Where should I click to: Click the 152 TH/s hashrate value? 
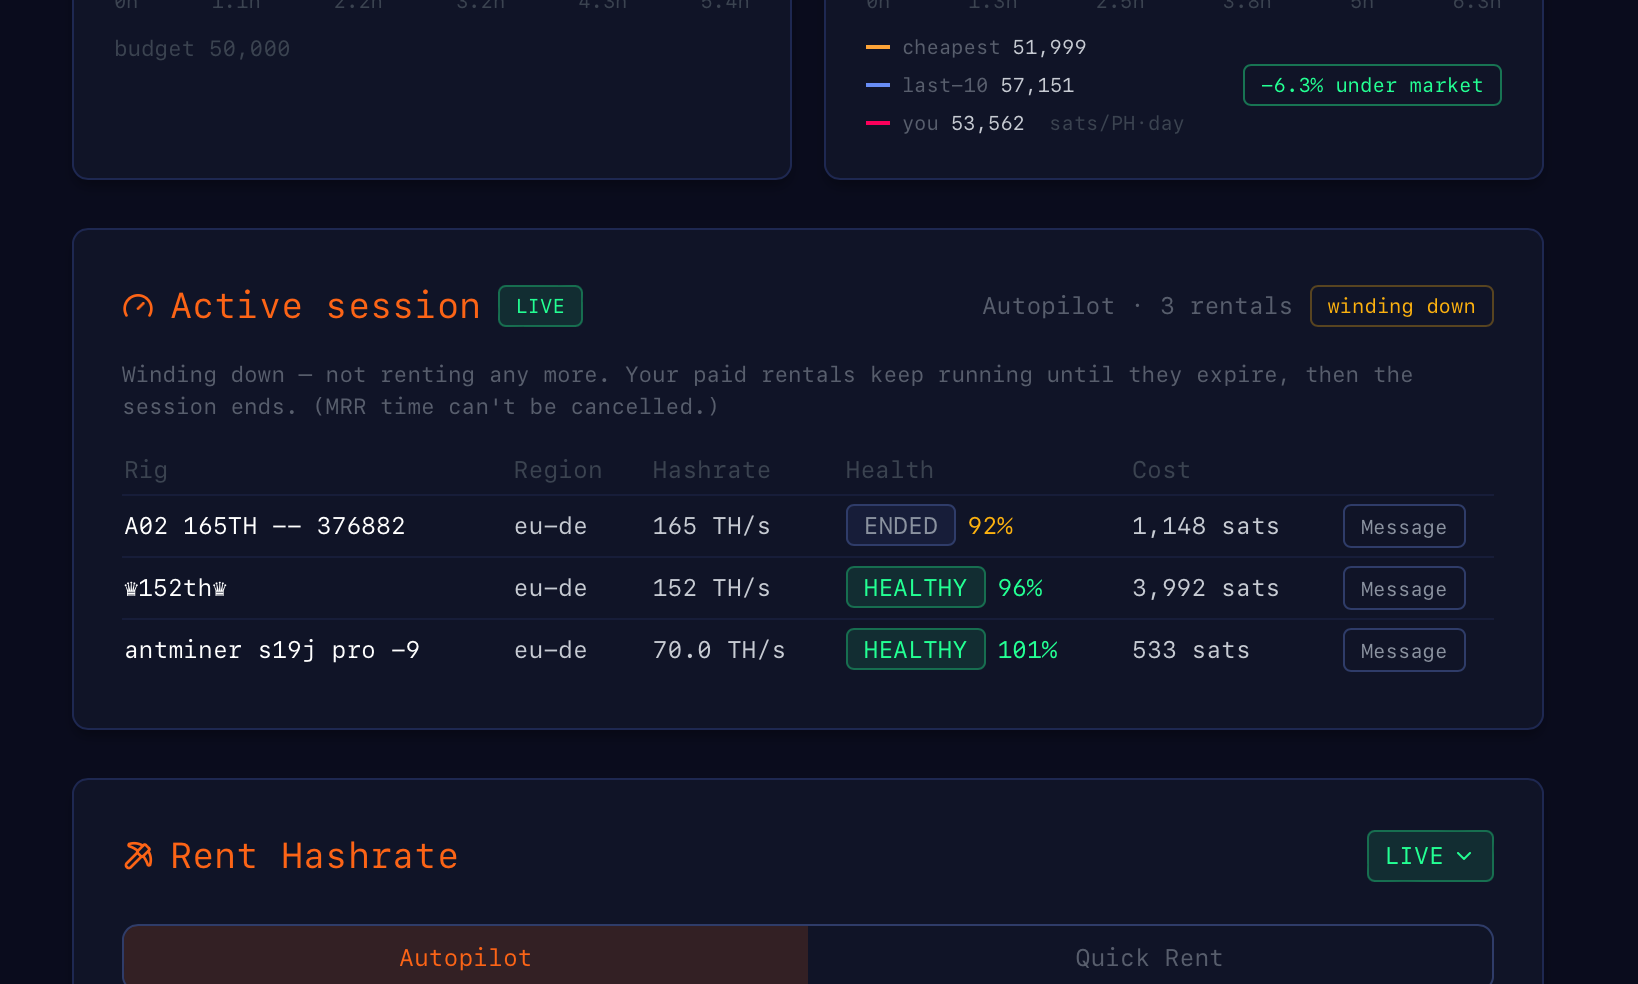pos(711,588)
